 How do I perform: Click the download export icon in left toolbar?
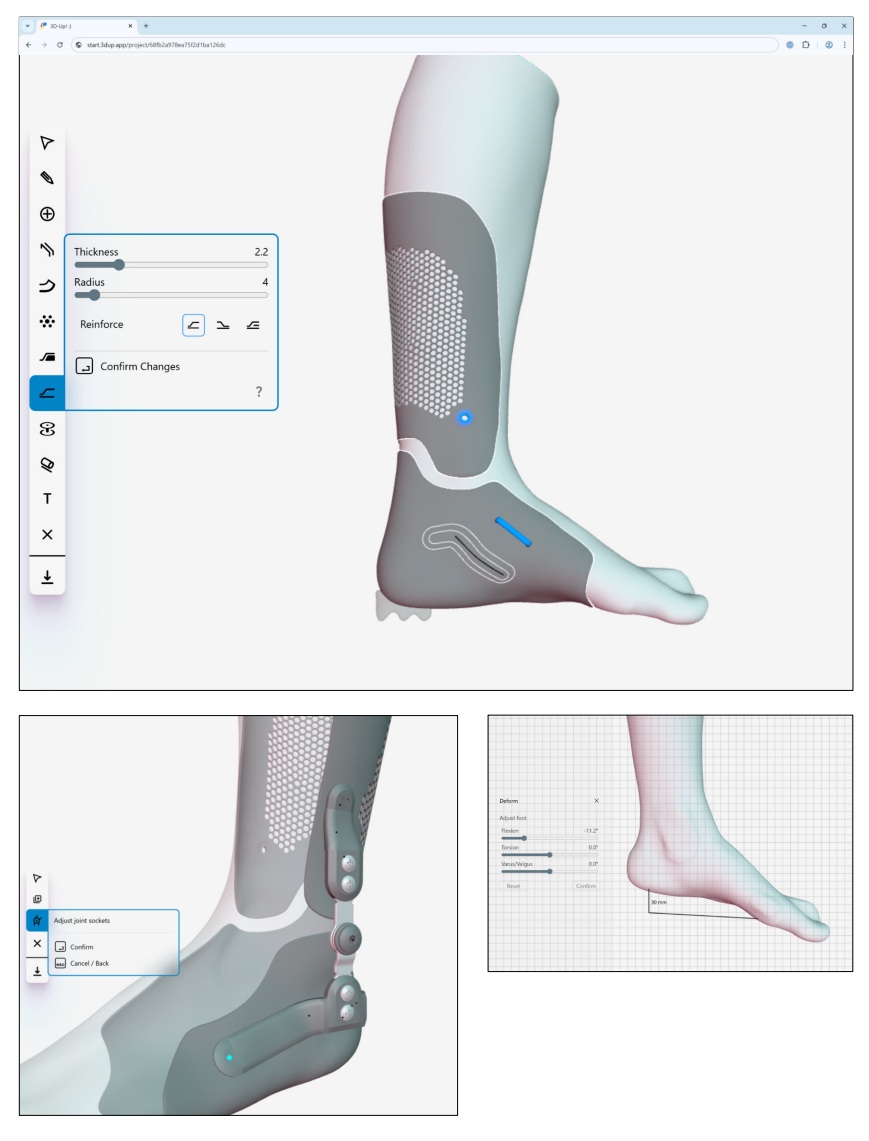[x=47, y=577]
